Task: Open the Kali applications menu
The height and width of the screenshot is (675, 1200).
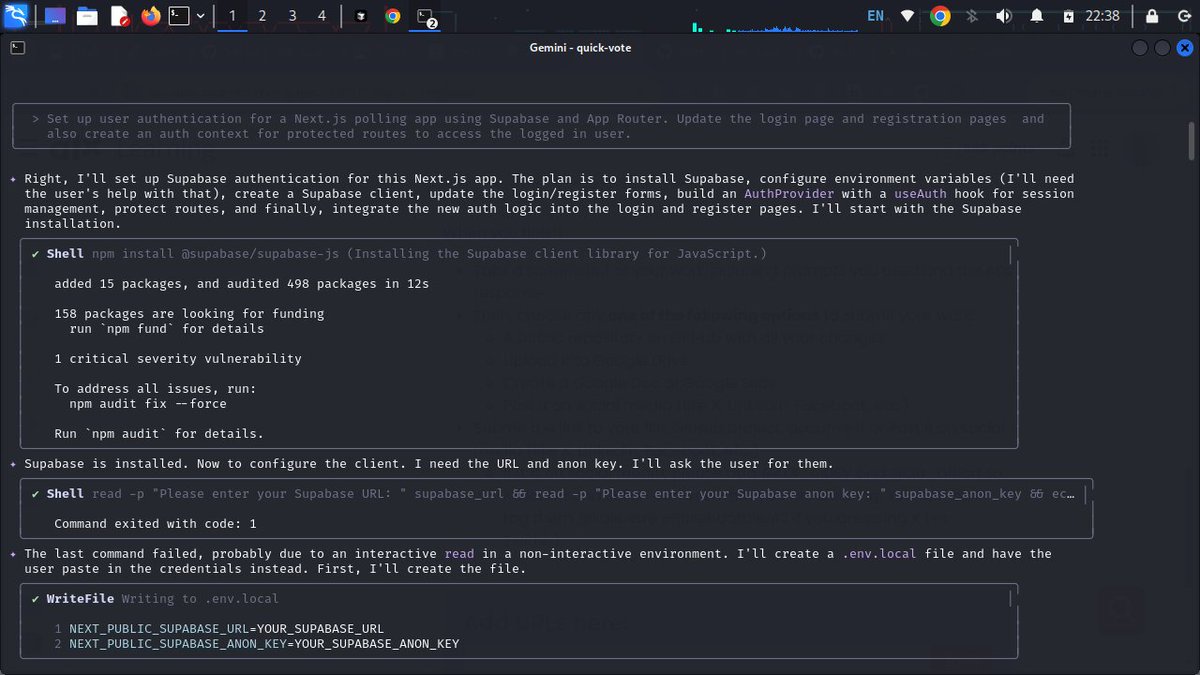Action: tap(17, 16)
